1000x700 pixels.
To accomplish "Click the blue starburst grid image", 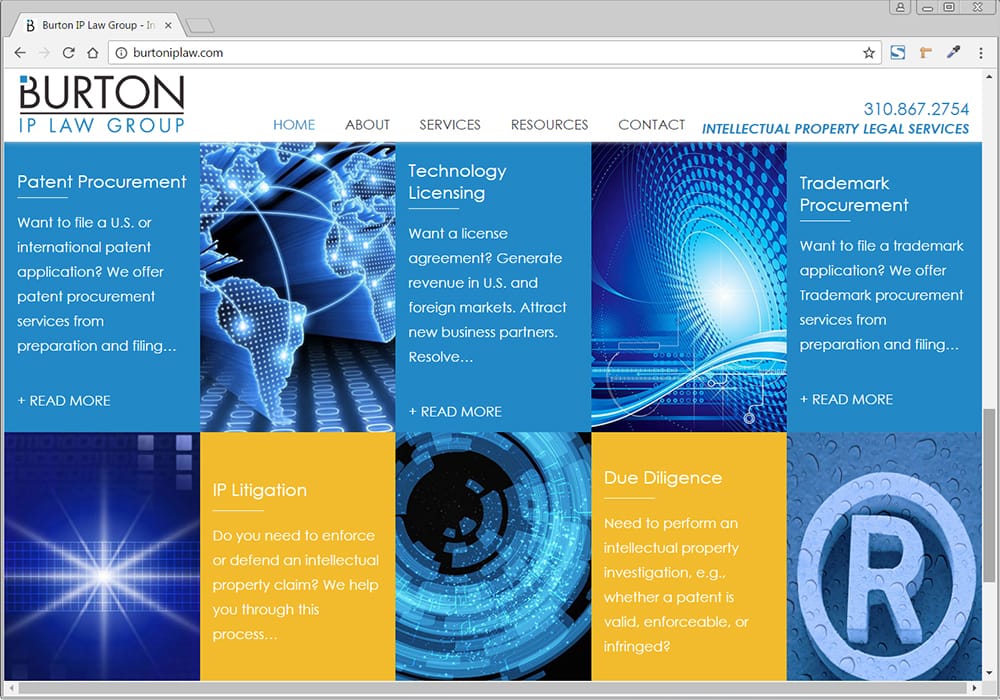I will tap(102, 556).
